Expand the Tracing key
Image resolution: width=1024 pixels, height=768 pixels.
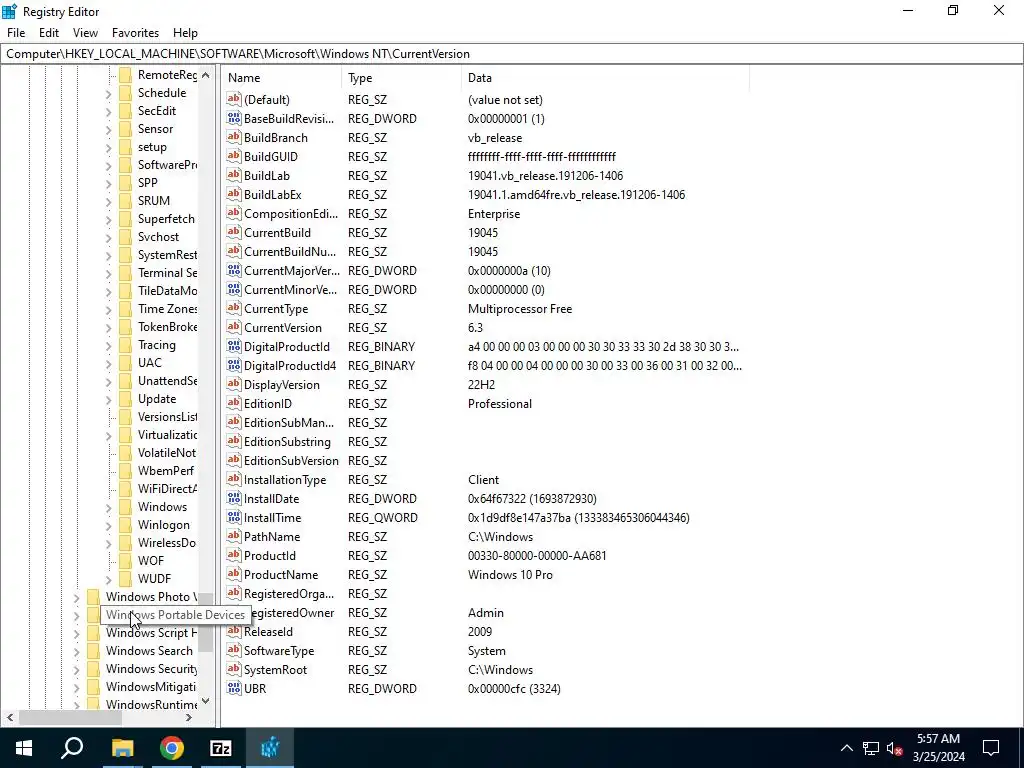coord(108,345)
